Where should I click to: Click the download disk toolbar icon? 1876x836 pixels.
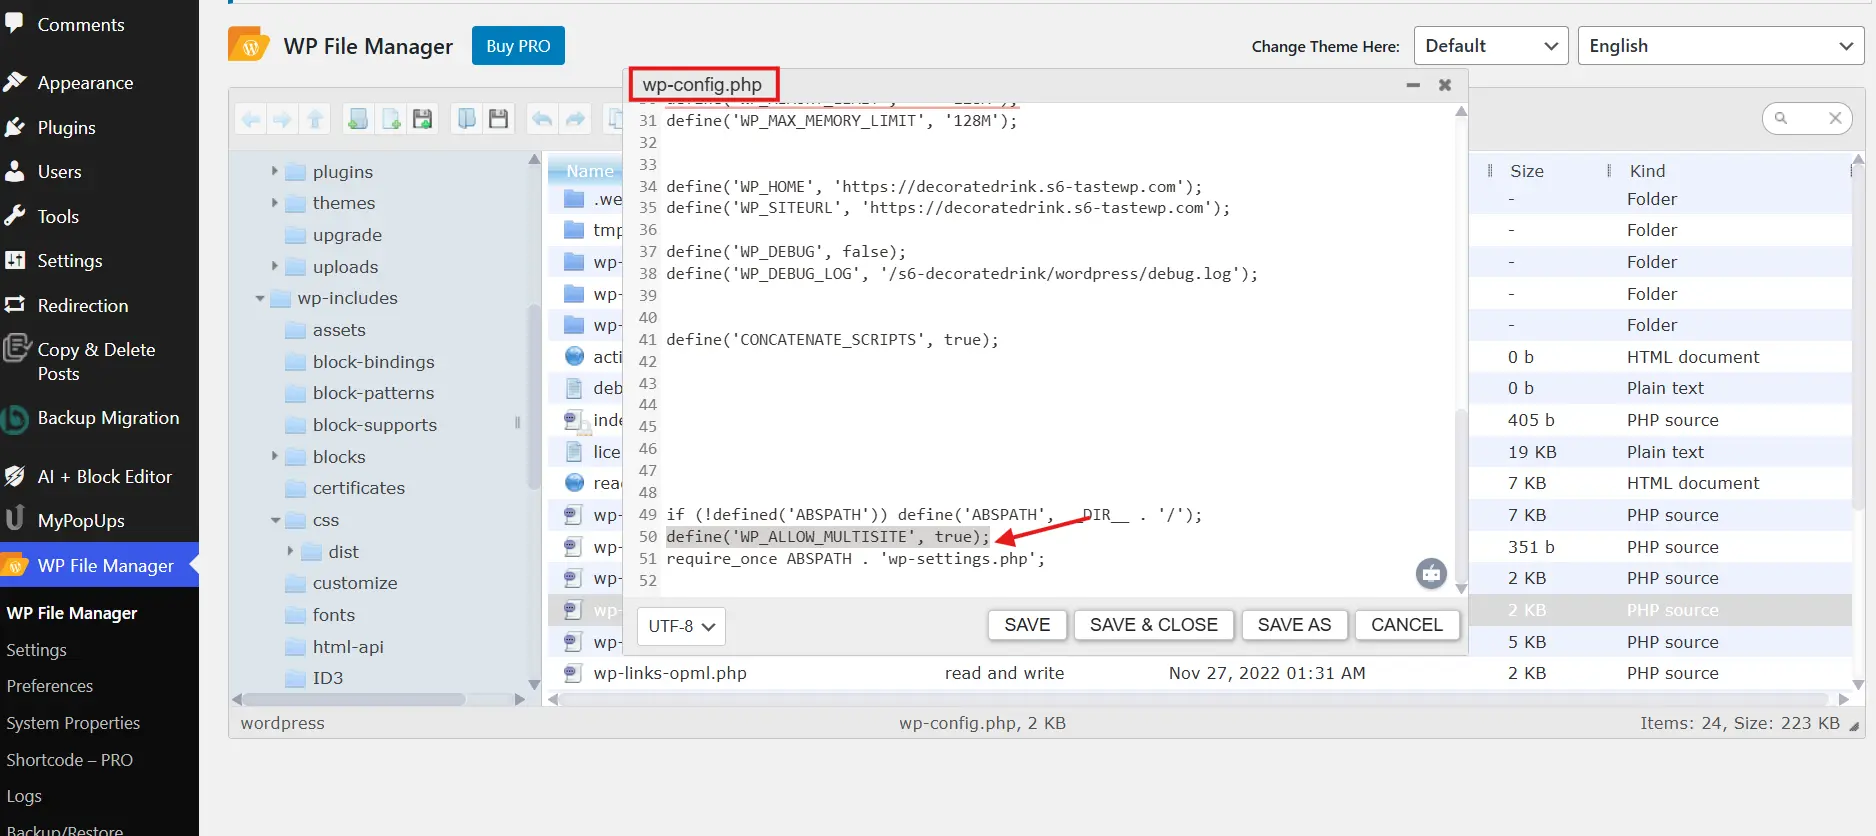pyautogui.click(x=498, y=120)
